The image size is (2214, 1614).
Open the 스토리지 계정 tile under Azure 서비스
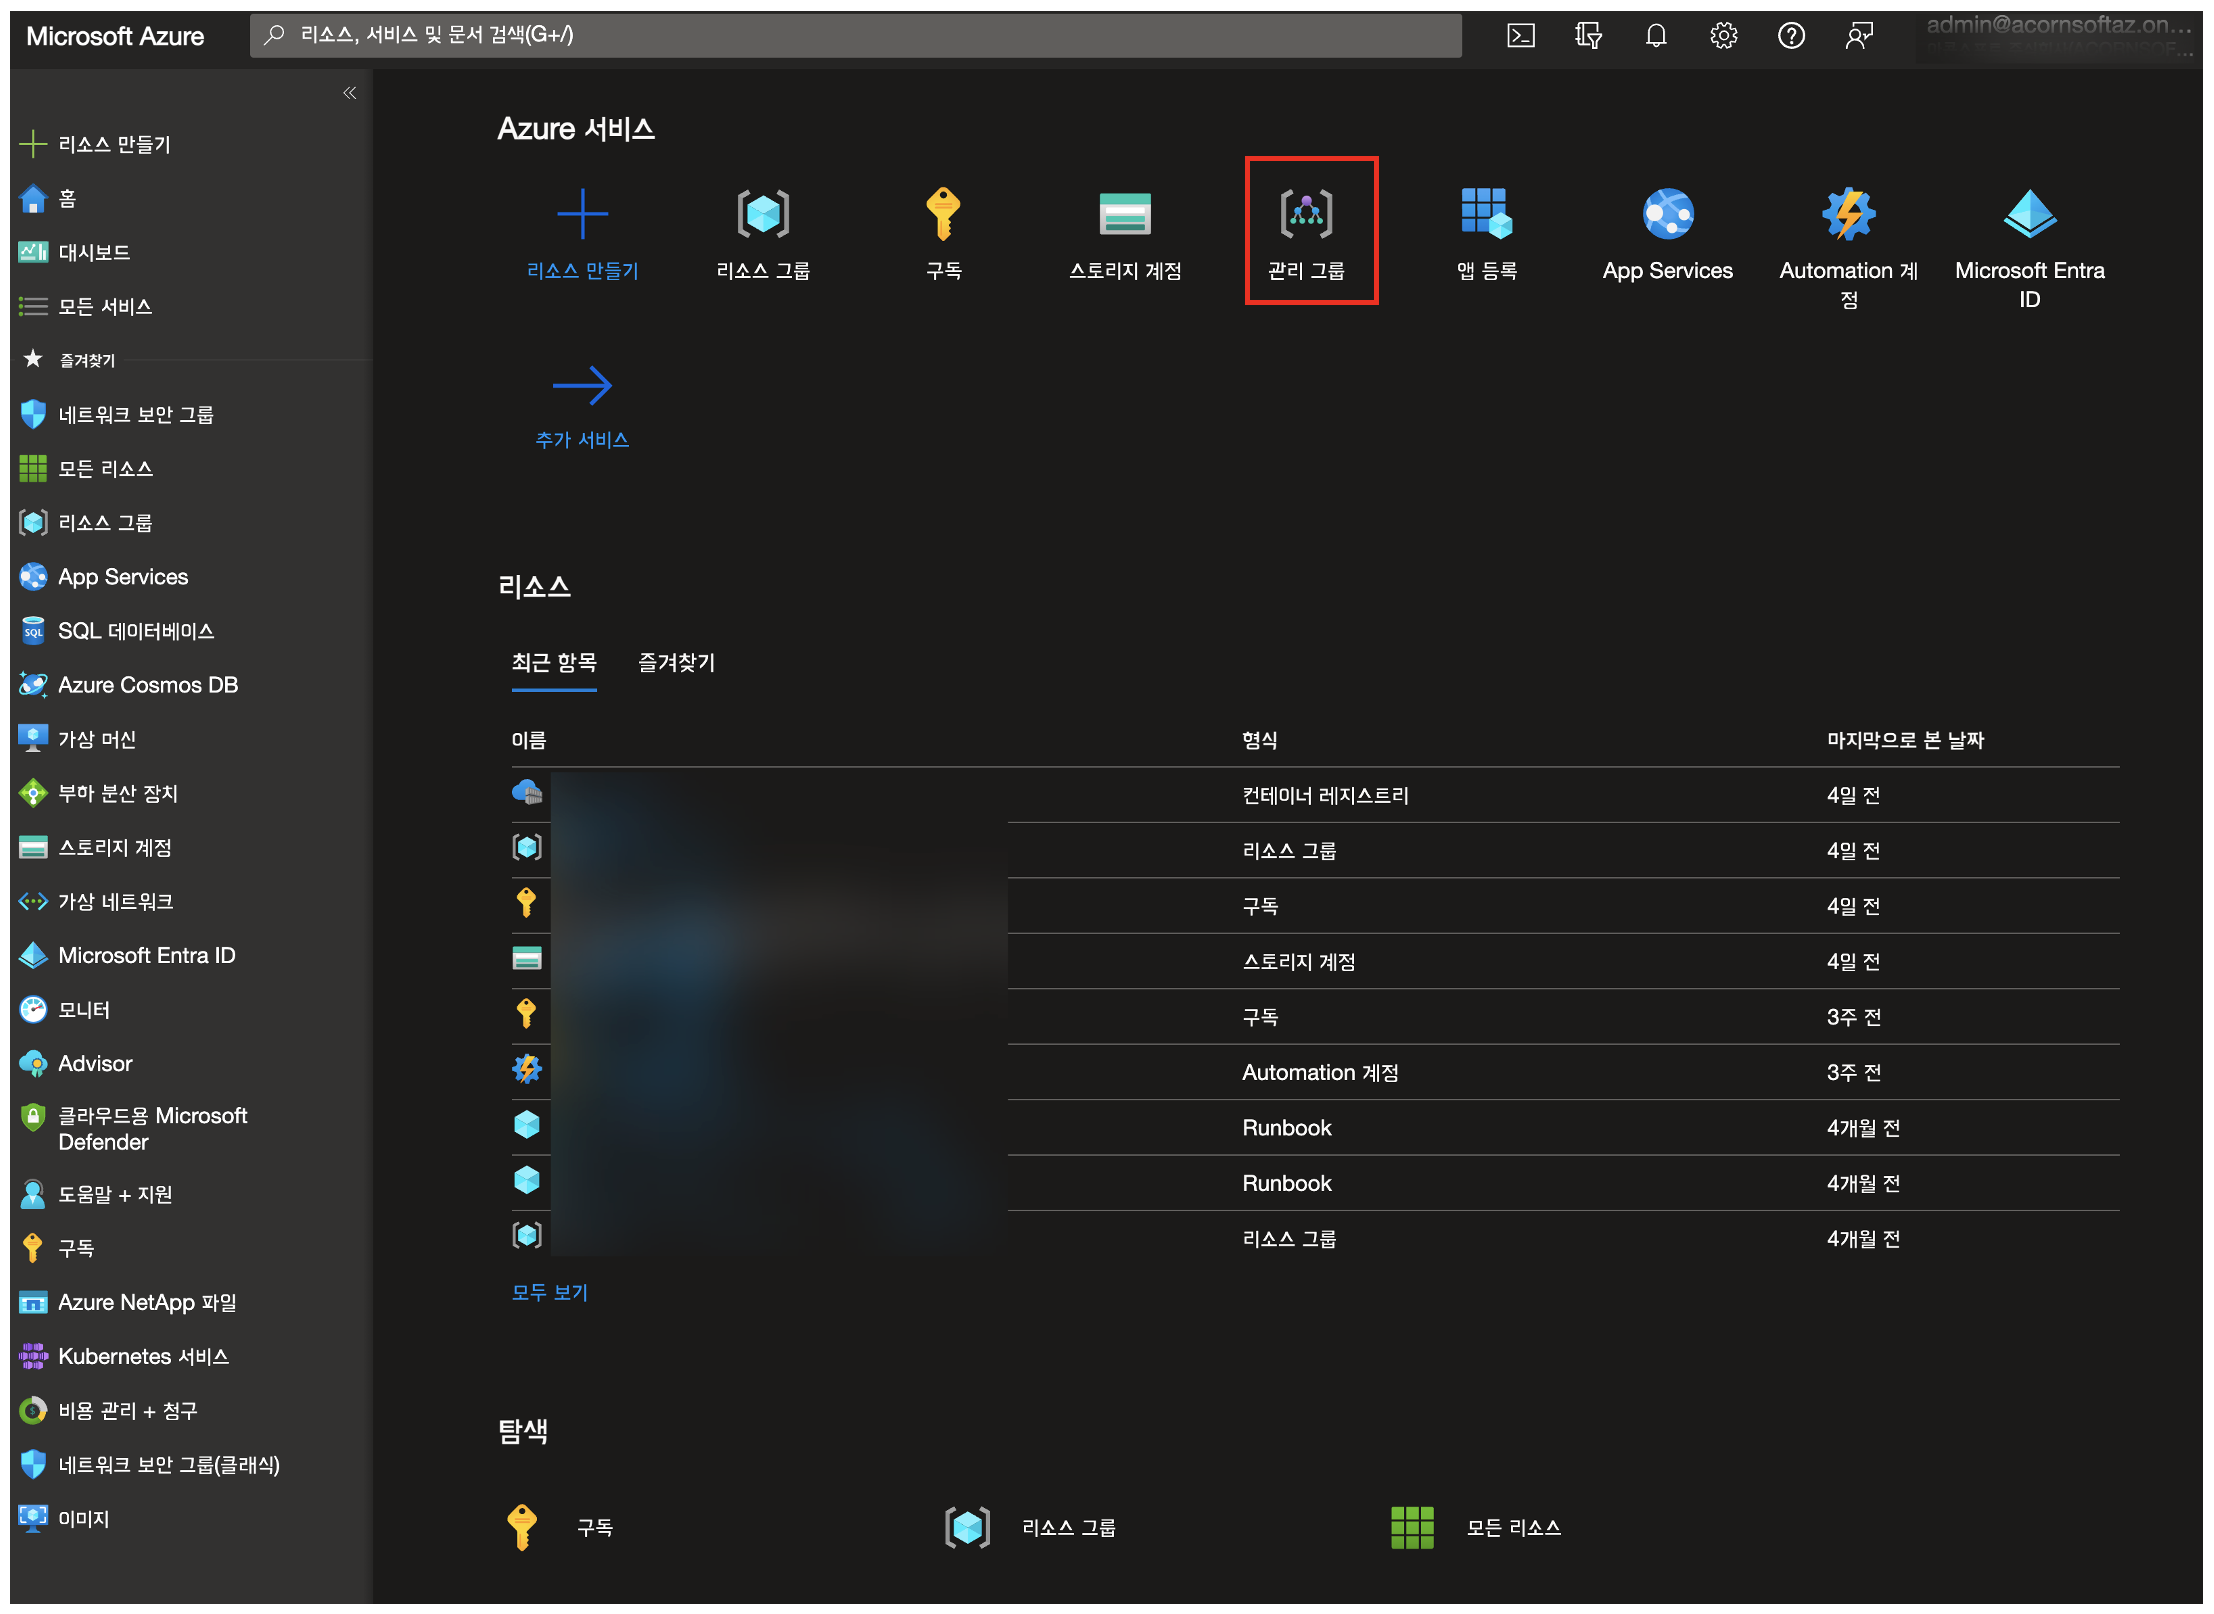1125,234
